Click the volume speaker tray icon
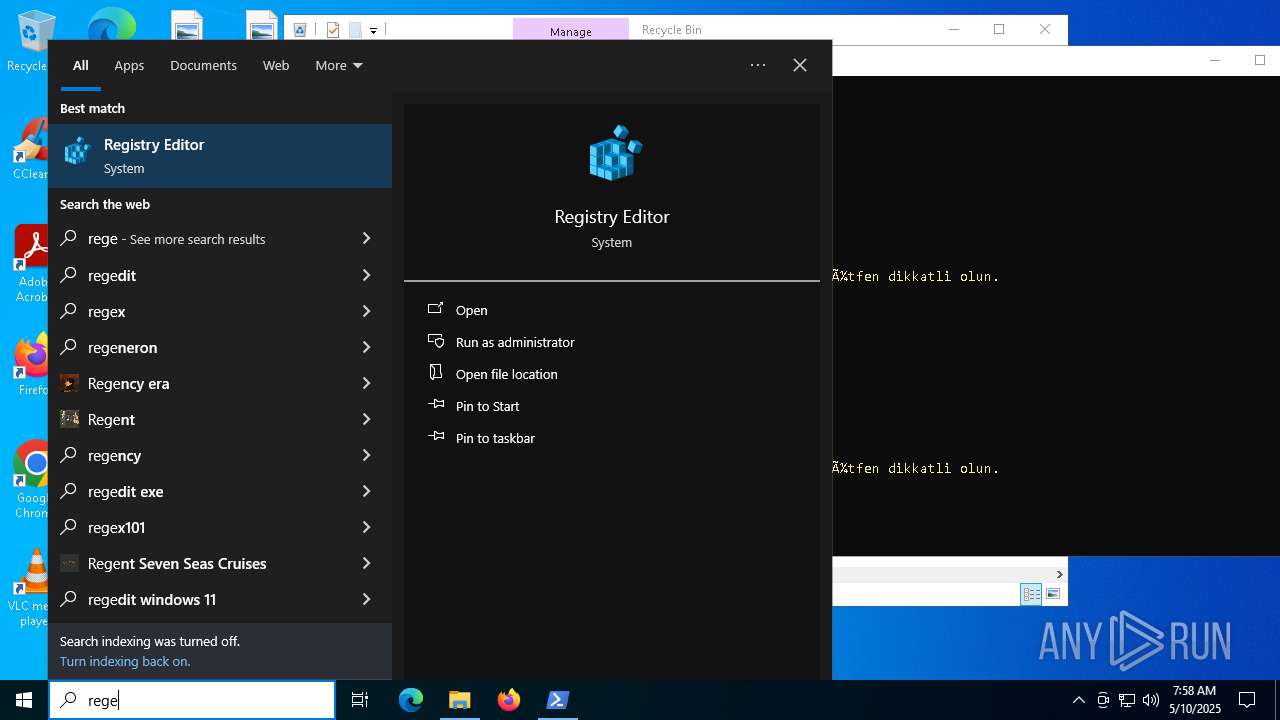 pos(1151,700)
